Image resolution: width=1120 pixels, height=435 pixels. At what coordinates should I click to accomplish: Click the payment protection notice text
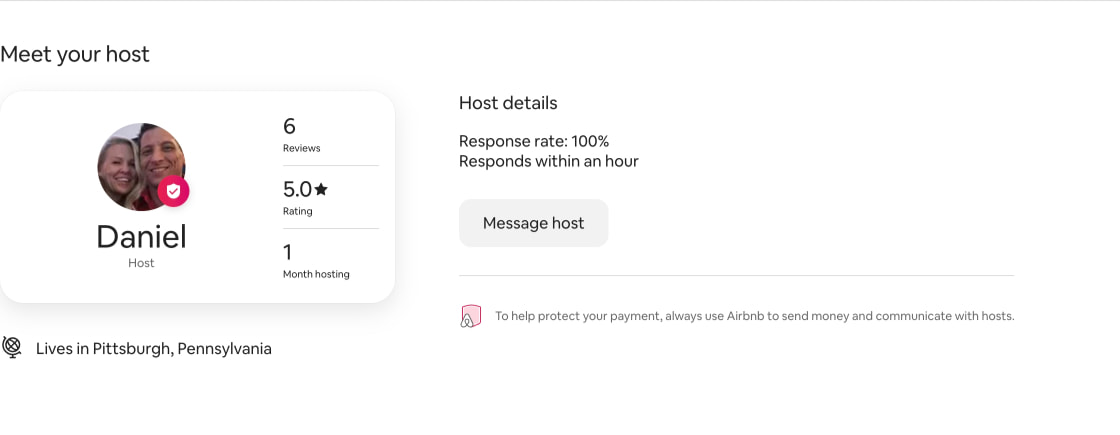click(x=754, y=316)
